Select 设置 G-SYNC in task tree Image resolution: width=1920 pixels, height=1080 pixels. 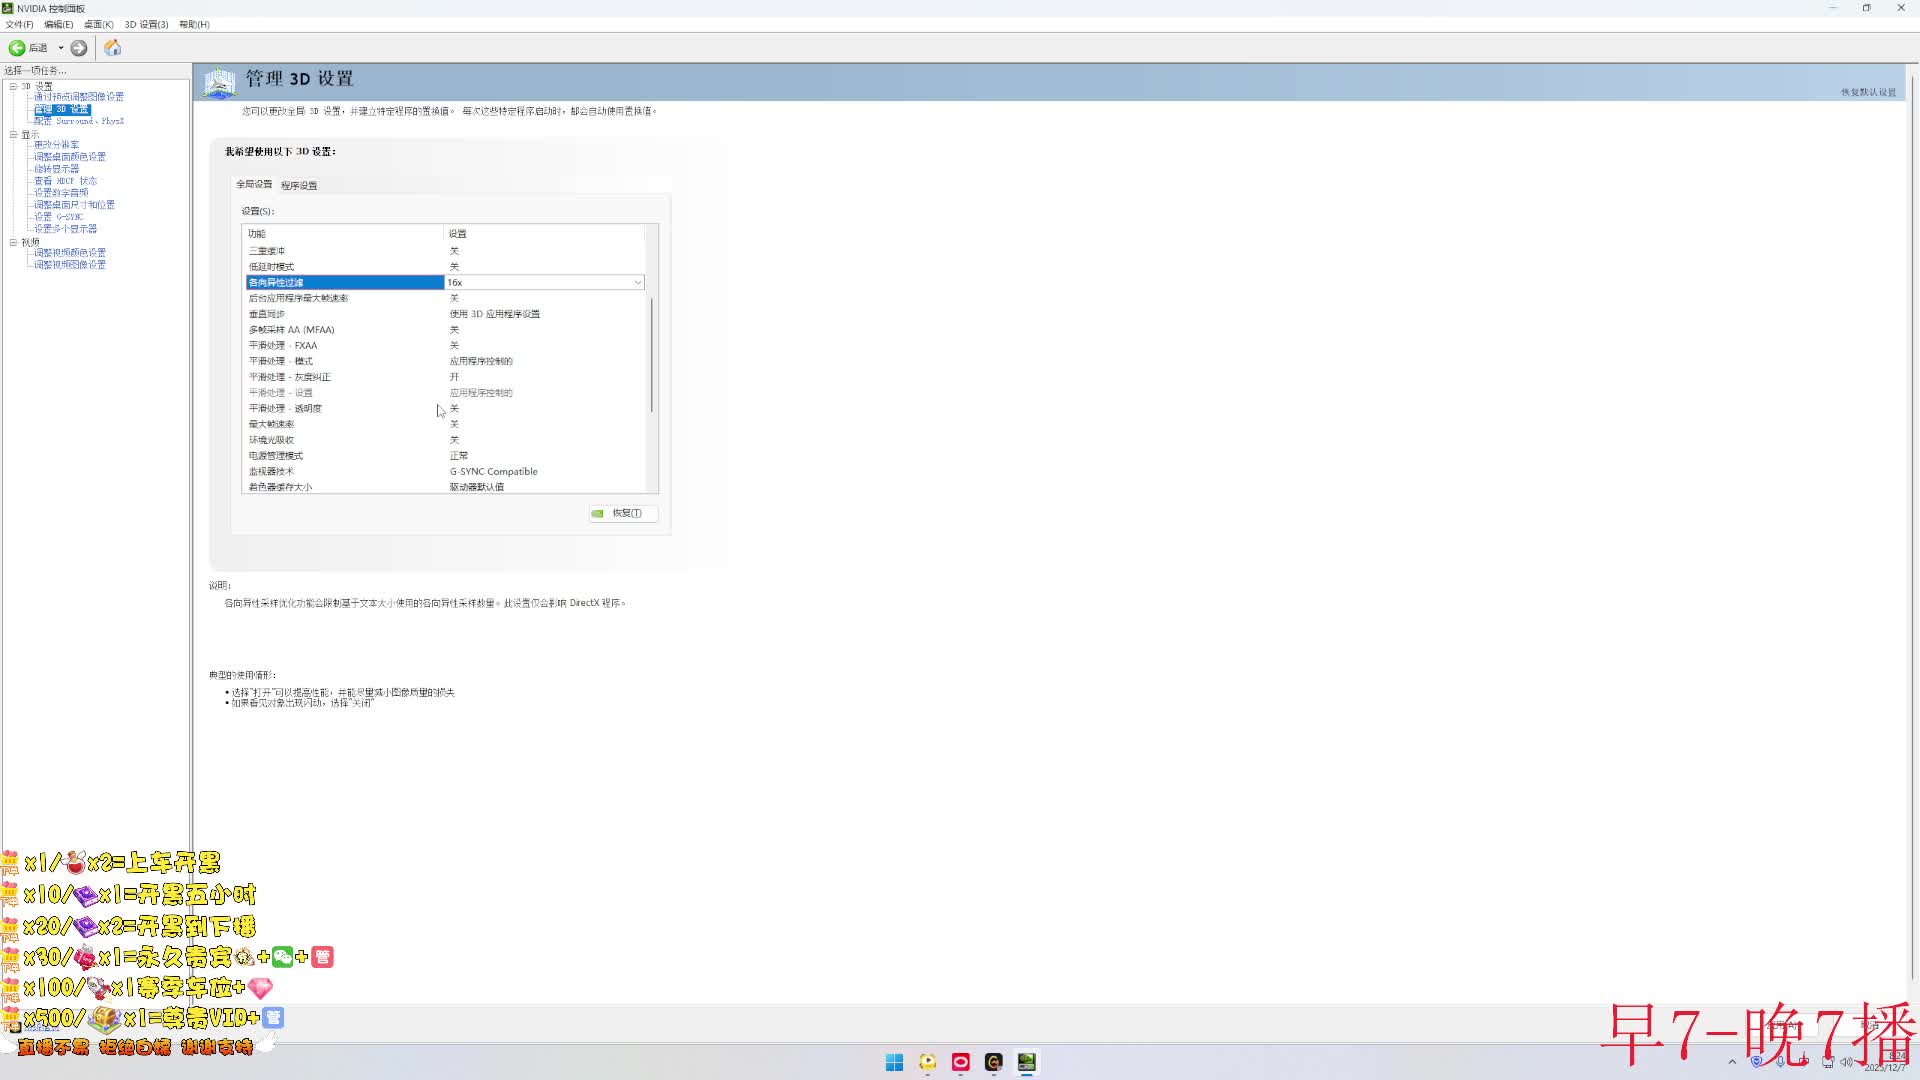click(x=58, y=217)
